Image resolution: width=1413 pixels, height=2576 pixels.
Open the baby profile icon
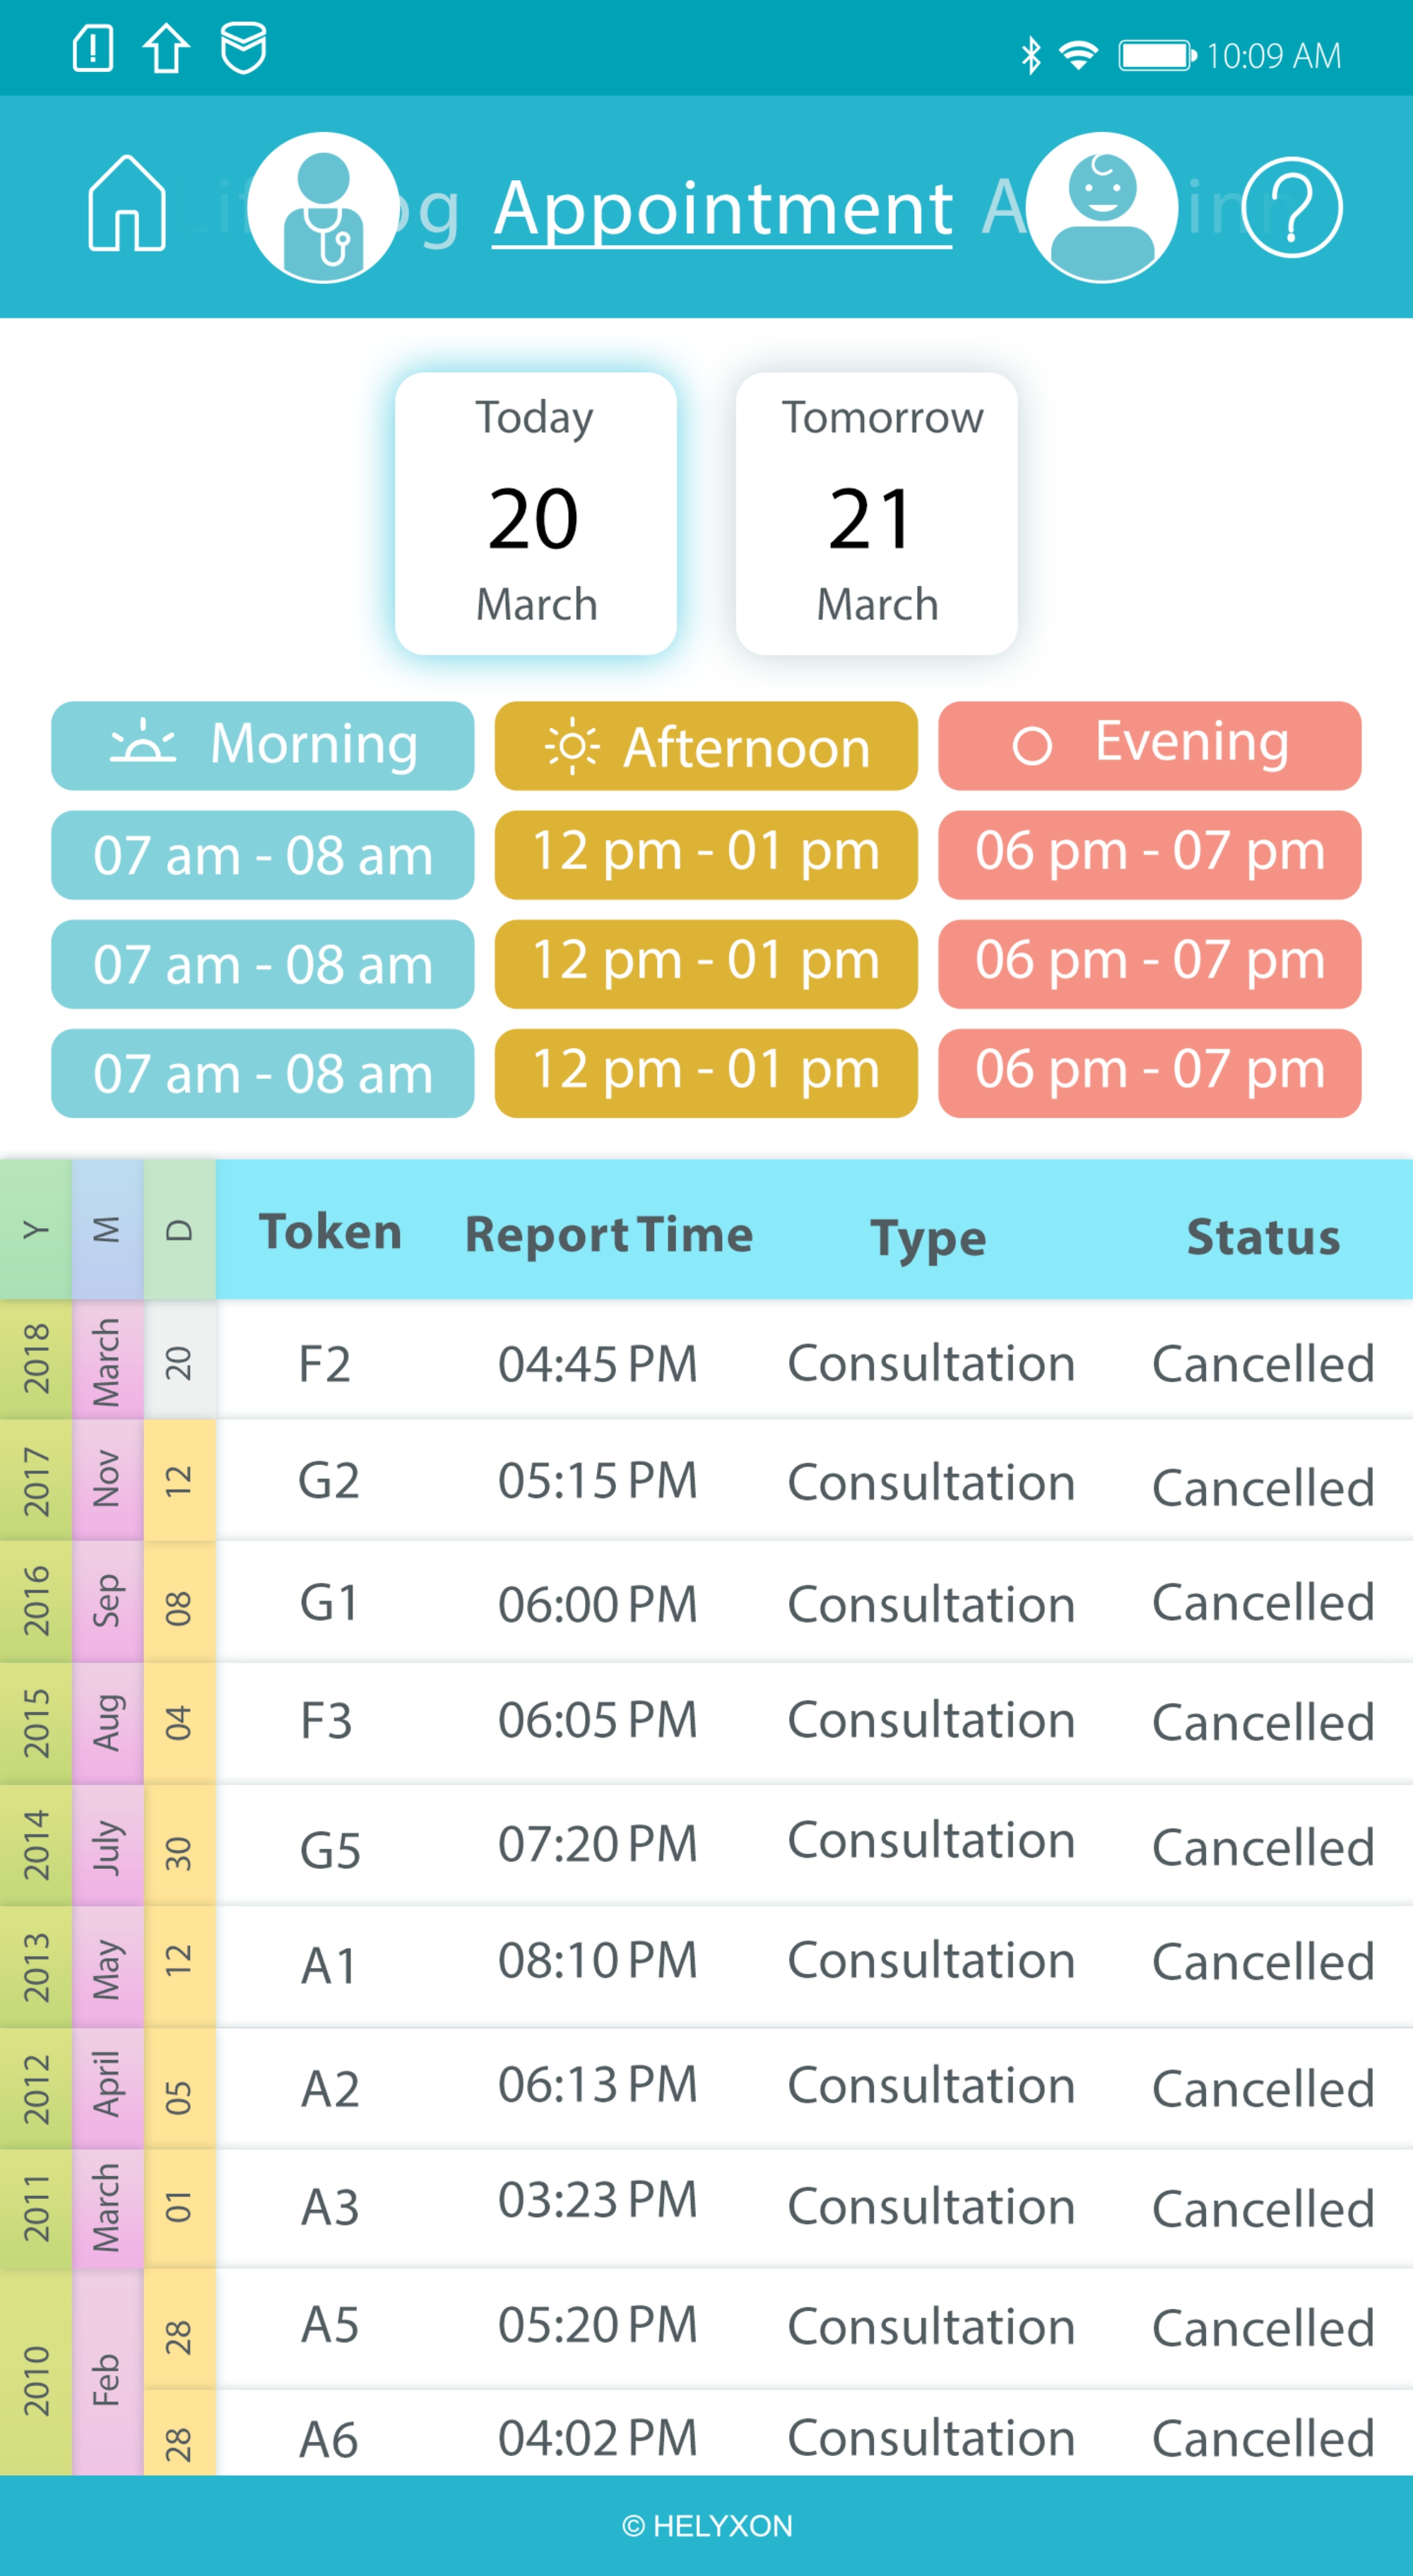1101,208
